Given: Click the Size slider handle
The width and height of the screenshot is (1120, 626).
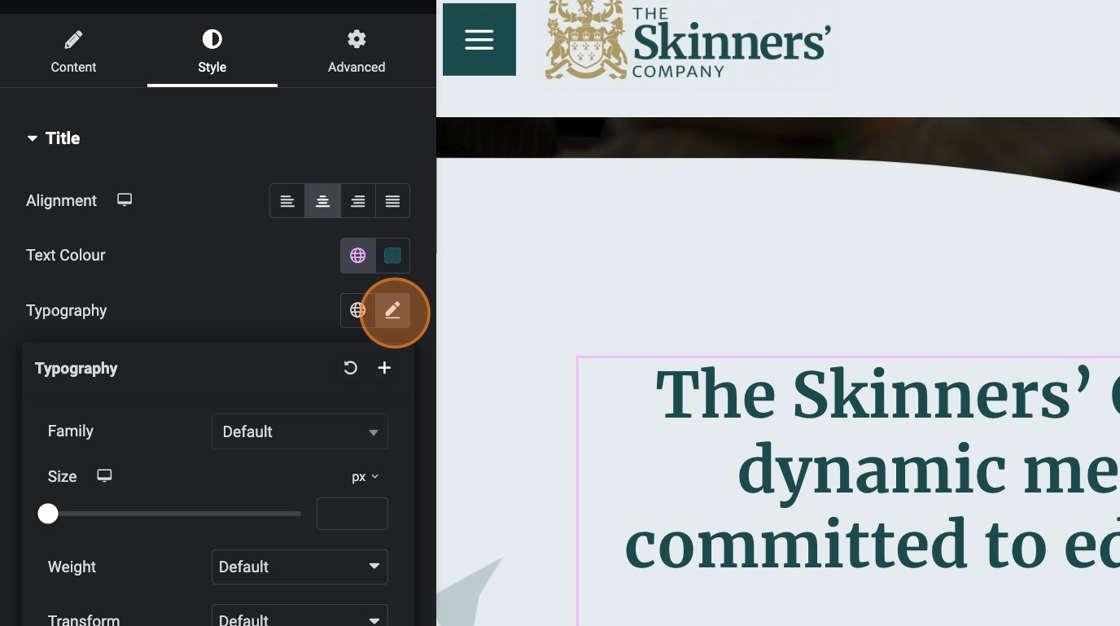Looking at the screenshot, I should click(x=48, y=513).
